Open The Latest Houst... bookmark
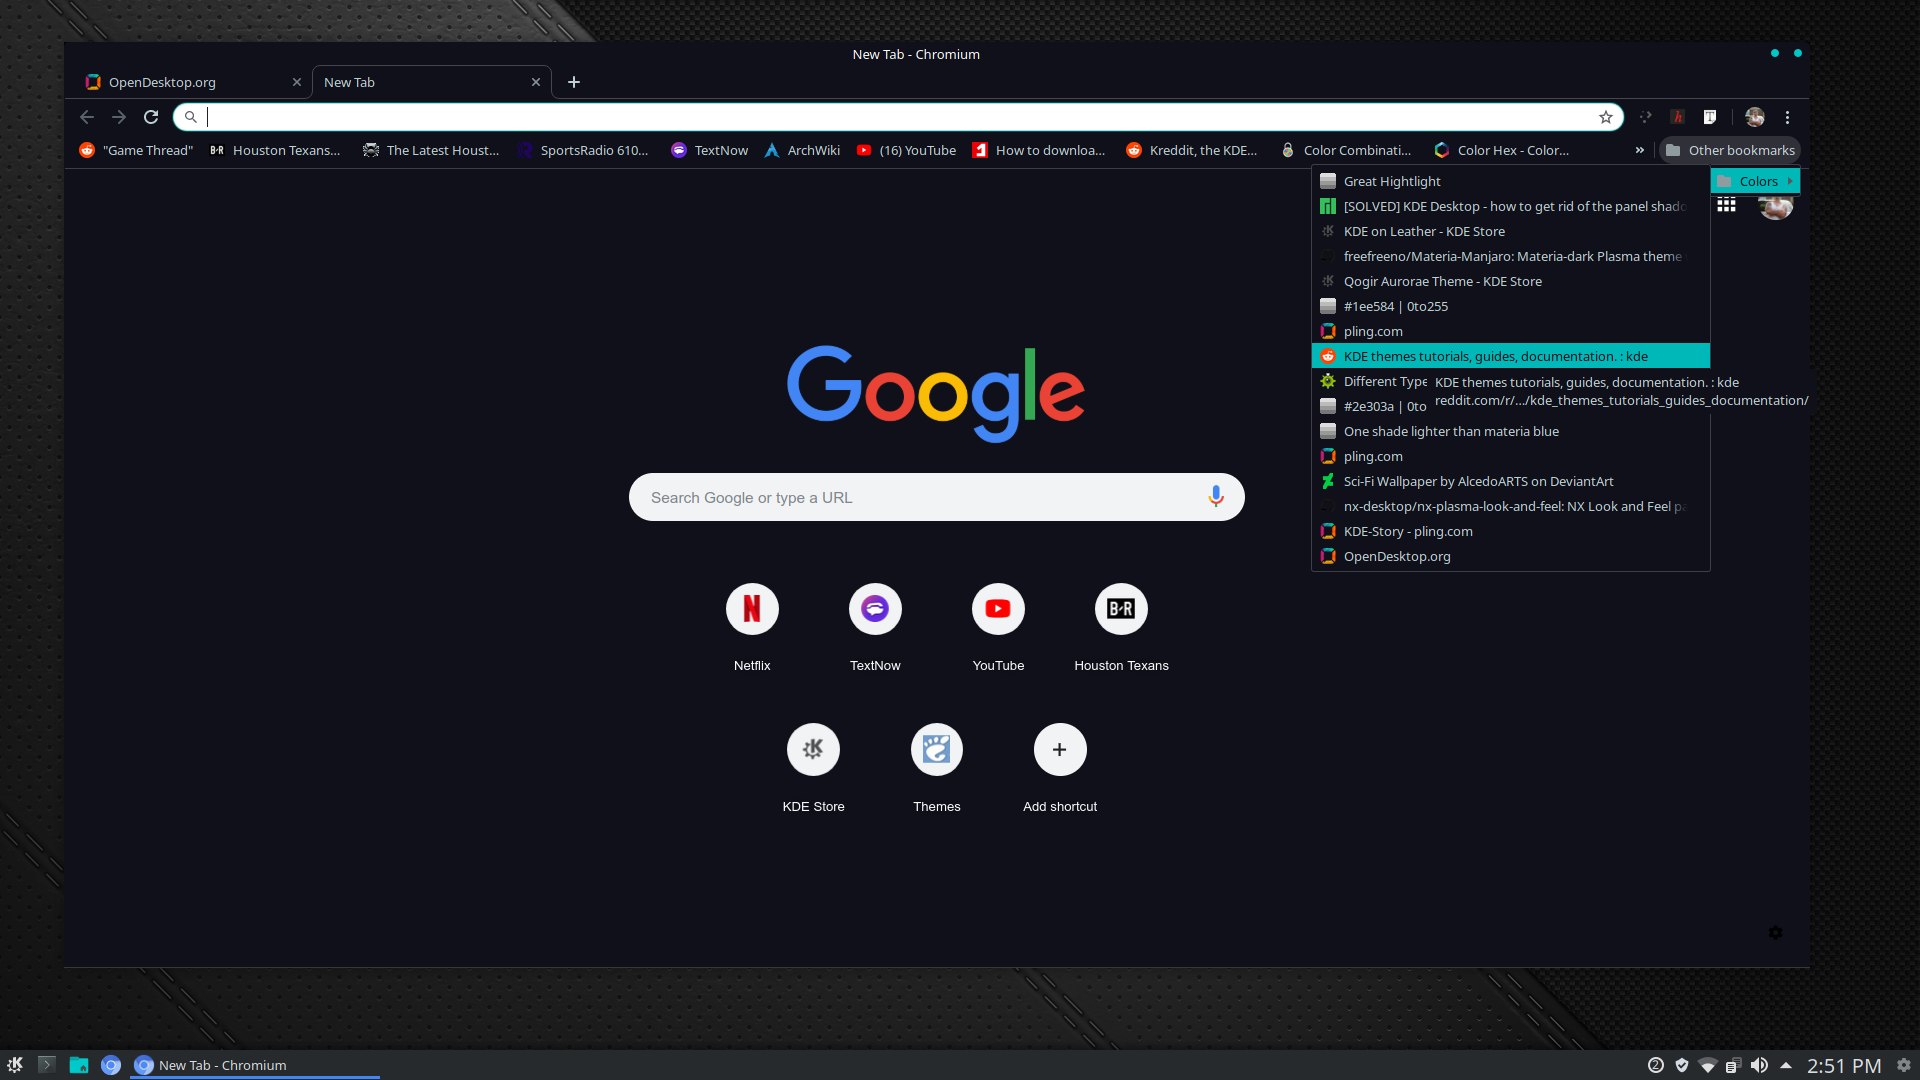Screen dimensions: 1920x1080 click(431, 150)
